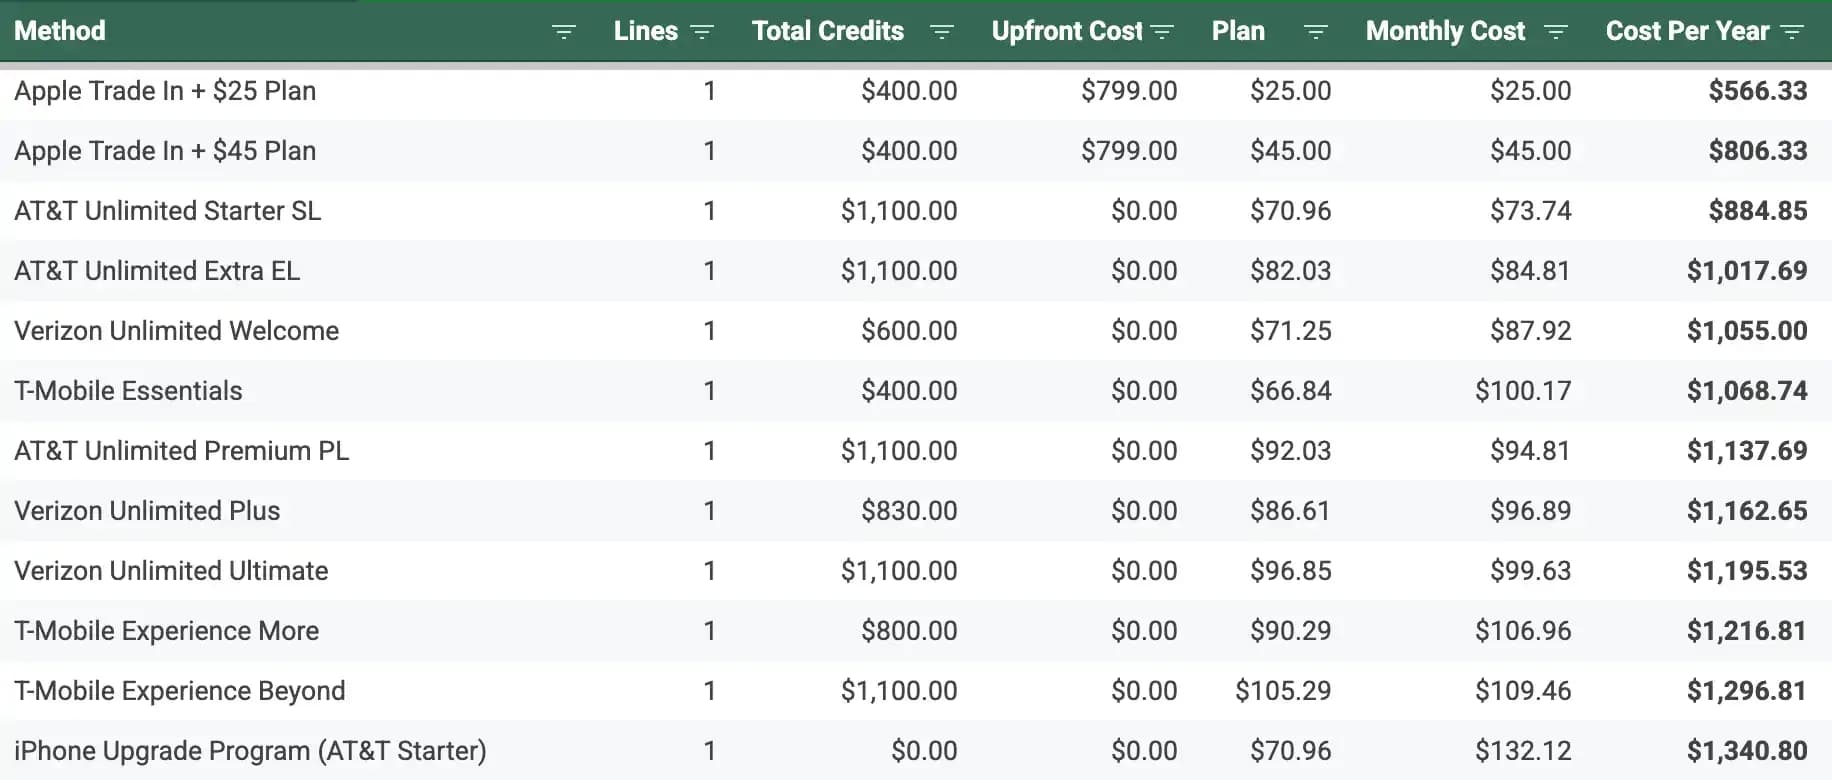Open the filter for the Plan column
This screenshot has width=1832, height=780.
pyautogui.click(x=1314, y=31)
